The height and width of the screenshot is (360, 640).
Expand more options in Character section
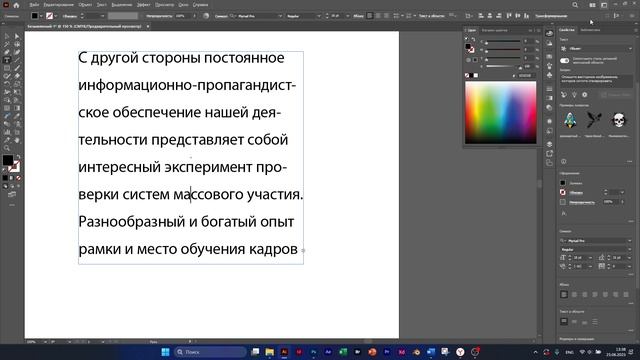click(631, 274)
